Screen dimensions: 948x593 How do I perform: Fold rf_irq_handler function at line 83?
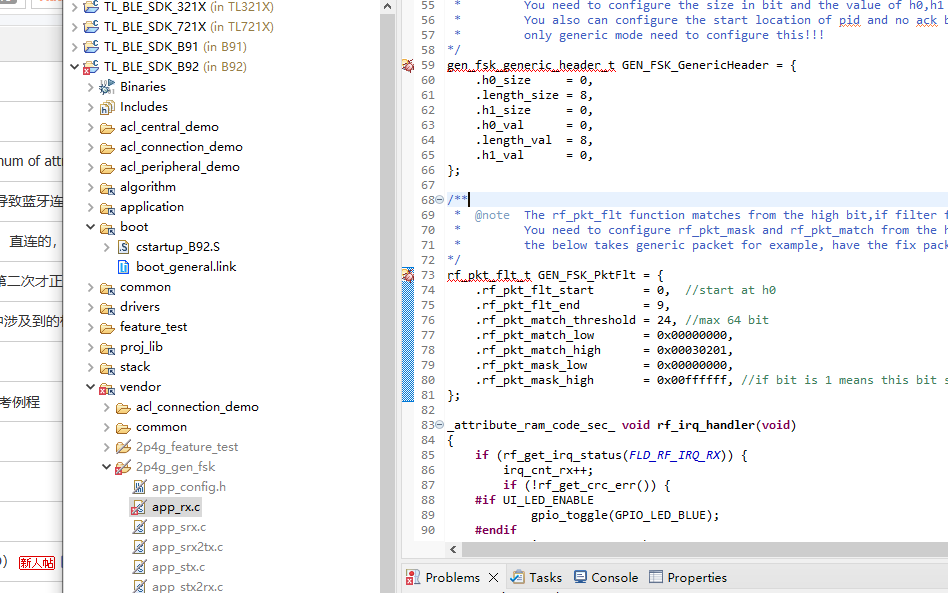click(440, 425)
